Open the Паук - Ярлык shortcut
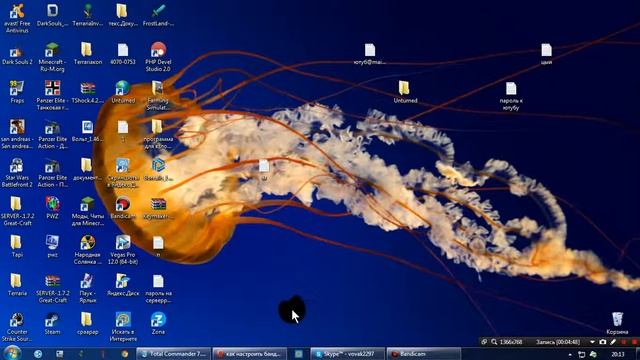 click(x=87, y=288)
